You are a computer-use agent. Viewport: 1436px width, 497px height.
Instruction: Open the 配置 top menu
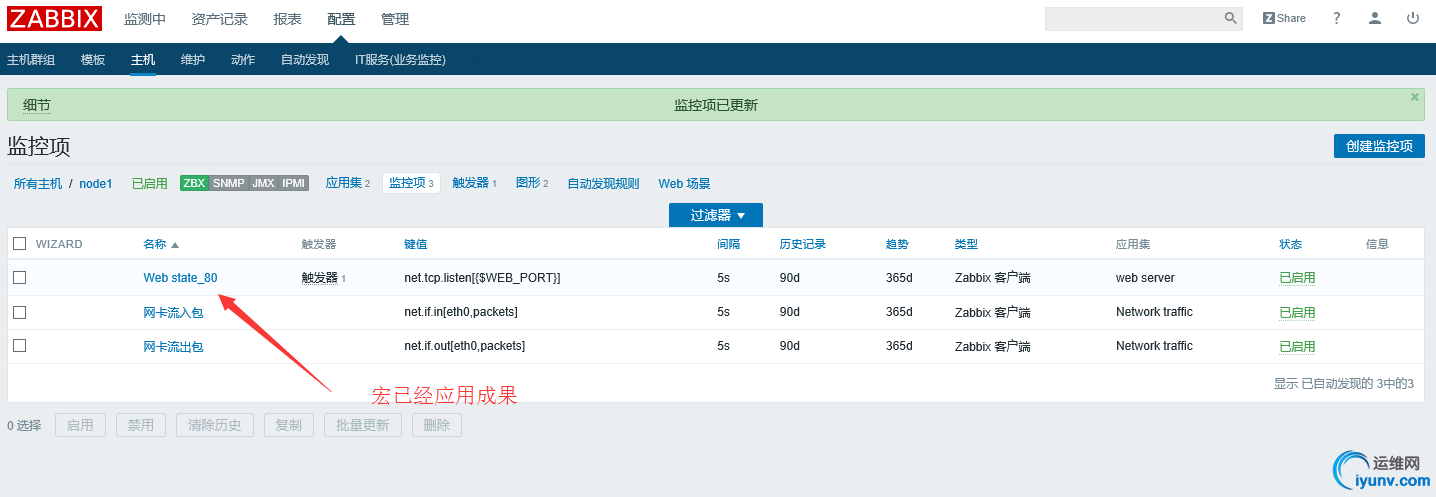tap(341, 19)
